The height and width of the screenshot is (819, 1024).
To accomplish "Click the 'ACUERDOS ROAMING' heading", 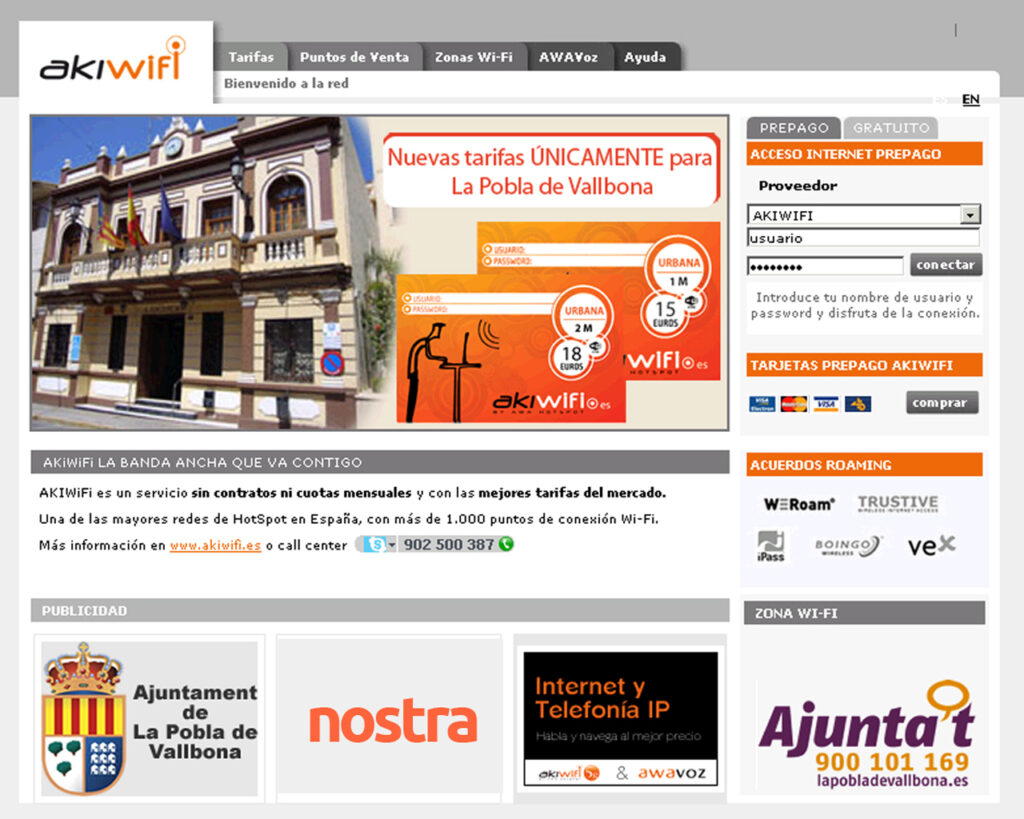I will [x=820, y=465].
